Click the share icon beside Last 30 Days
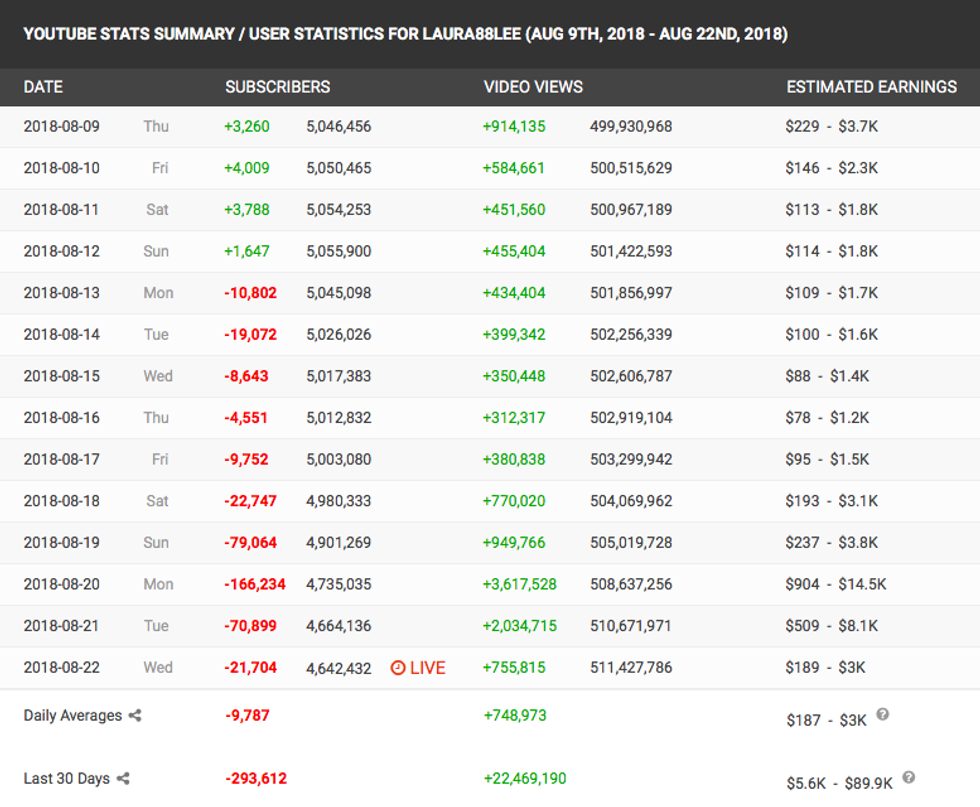The height and width of the screenshot is (807, 980). point(123,779)
